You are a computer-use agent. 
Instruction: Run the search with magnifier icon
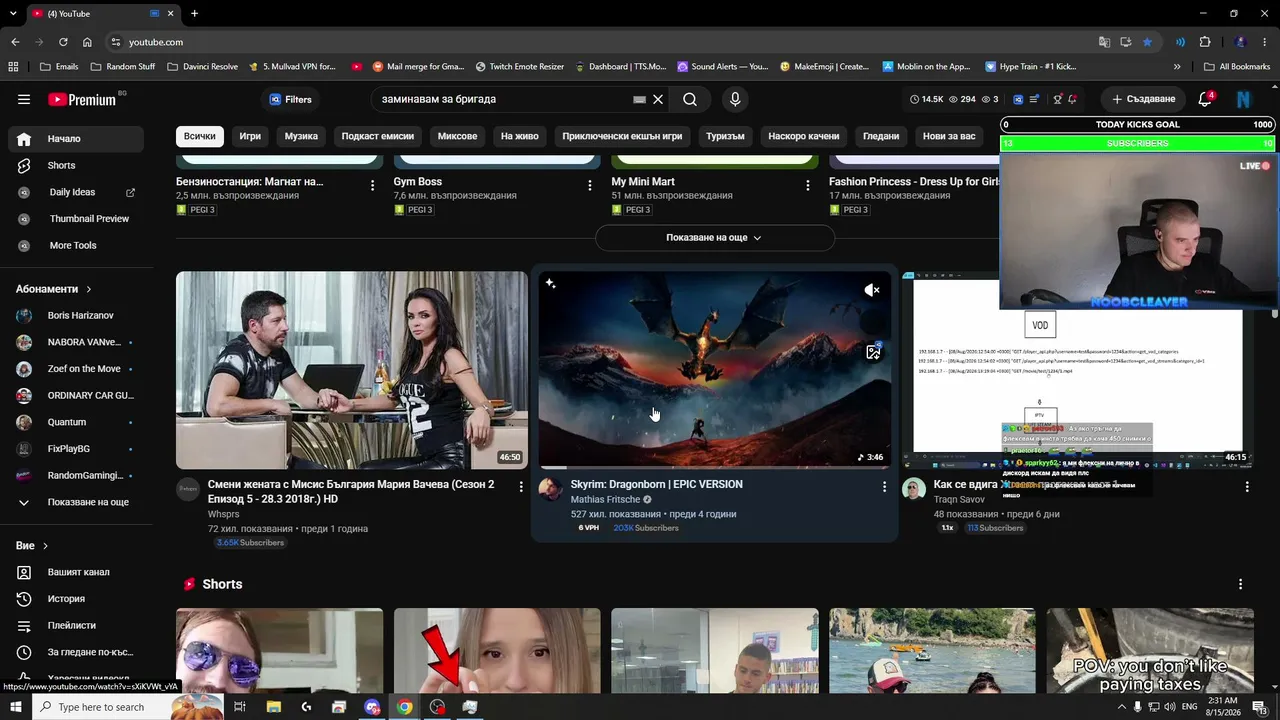(x=690, y=99)
